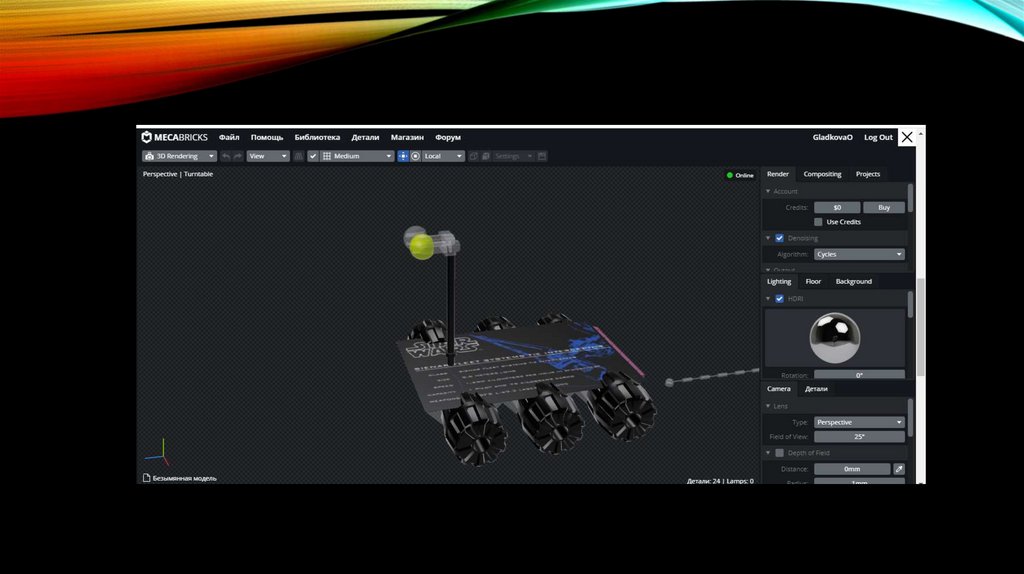The width and height of the screenshot is (1024, 574).
Task: Click the blue move gizmo icon
Action: [x=403, y=156]
